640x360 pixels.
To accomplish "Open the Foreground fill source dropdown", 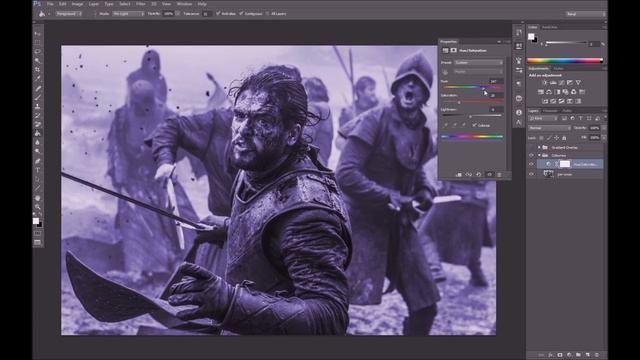I will [x=69, y=13].
